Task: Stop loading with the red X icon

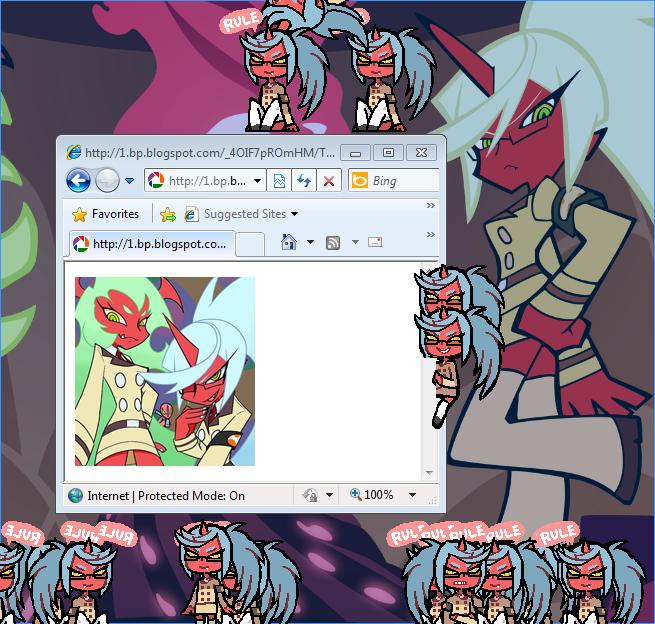Action: tap(329, 181)
